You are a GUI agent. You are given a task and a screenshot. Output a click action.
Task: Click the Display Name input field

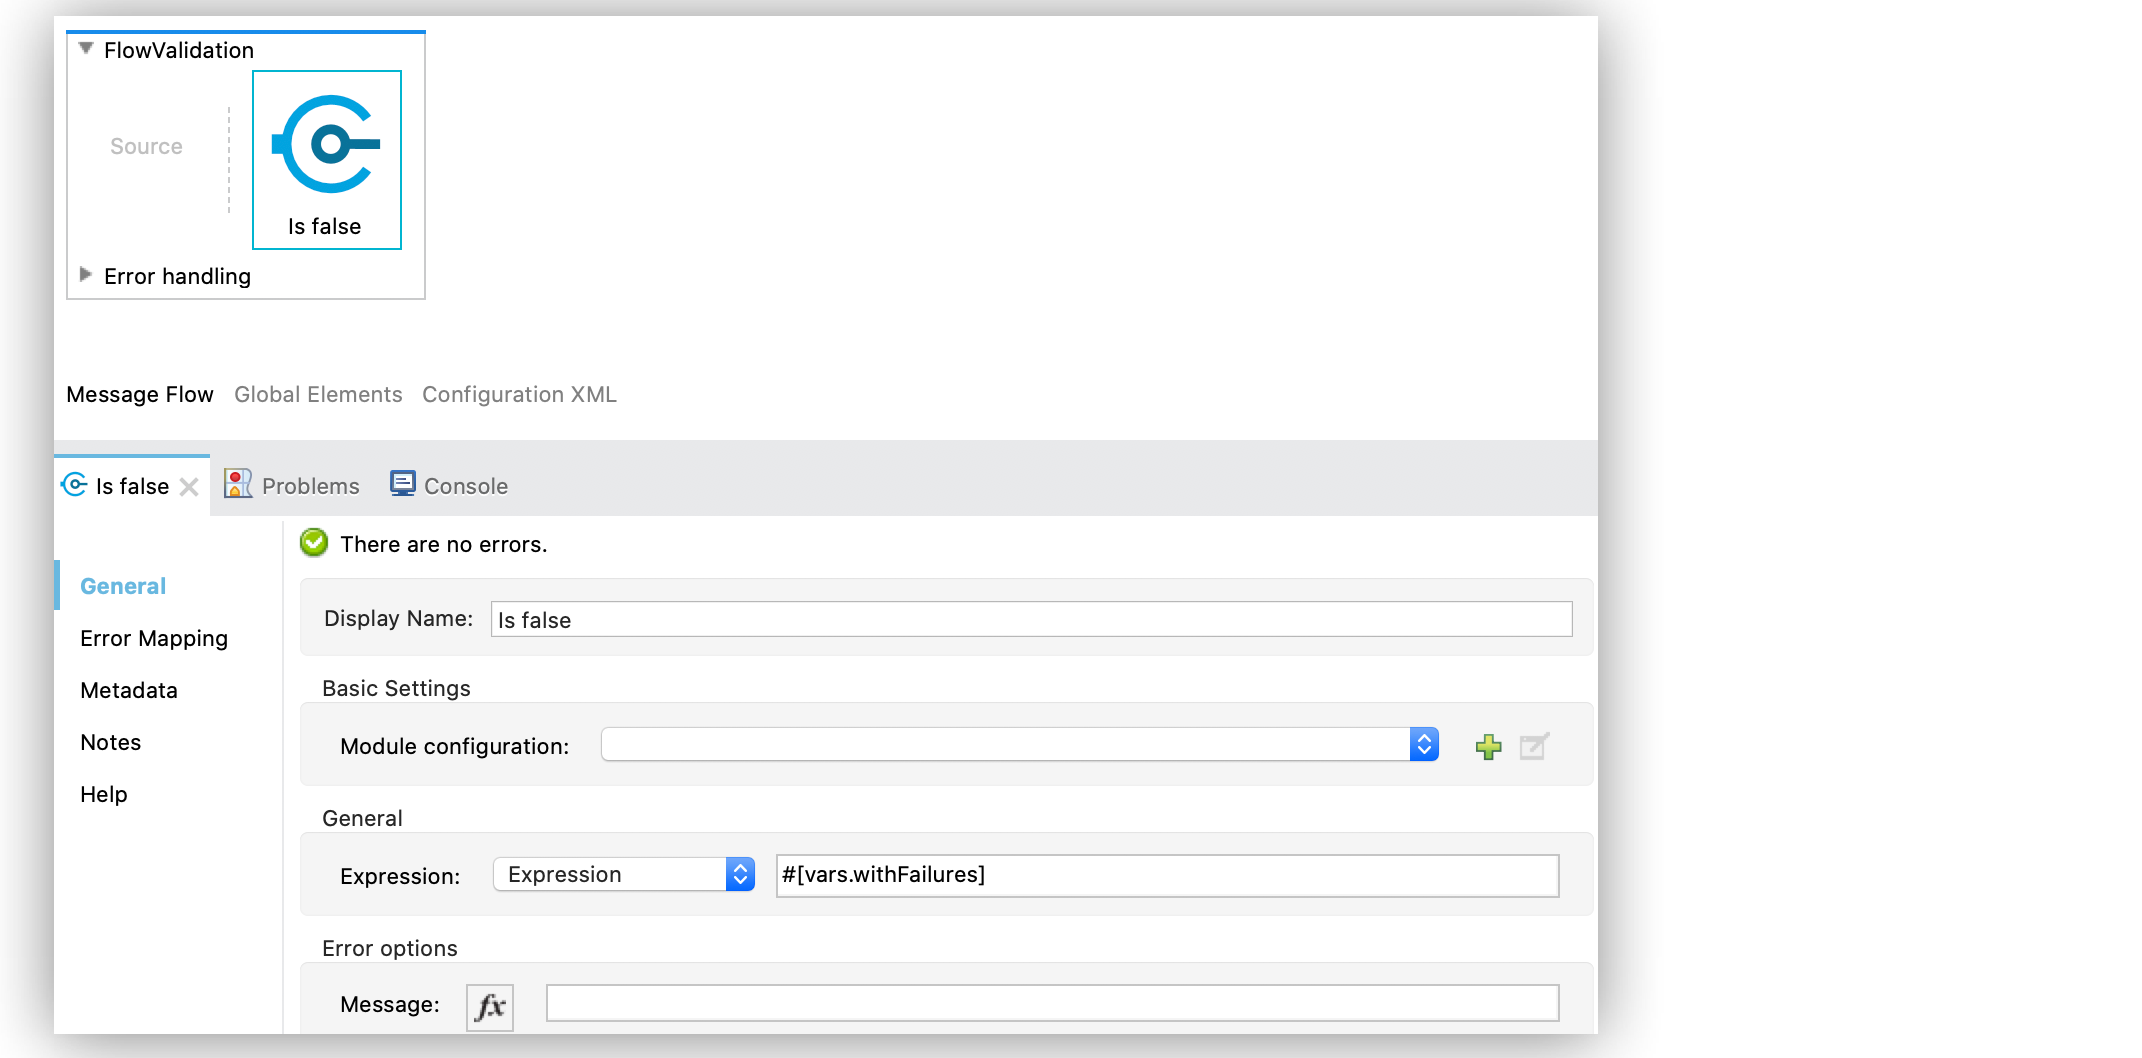tap(1030, 620)
